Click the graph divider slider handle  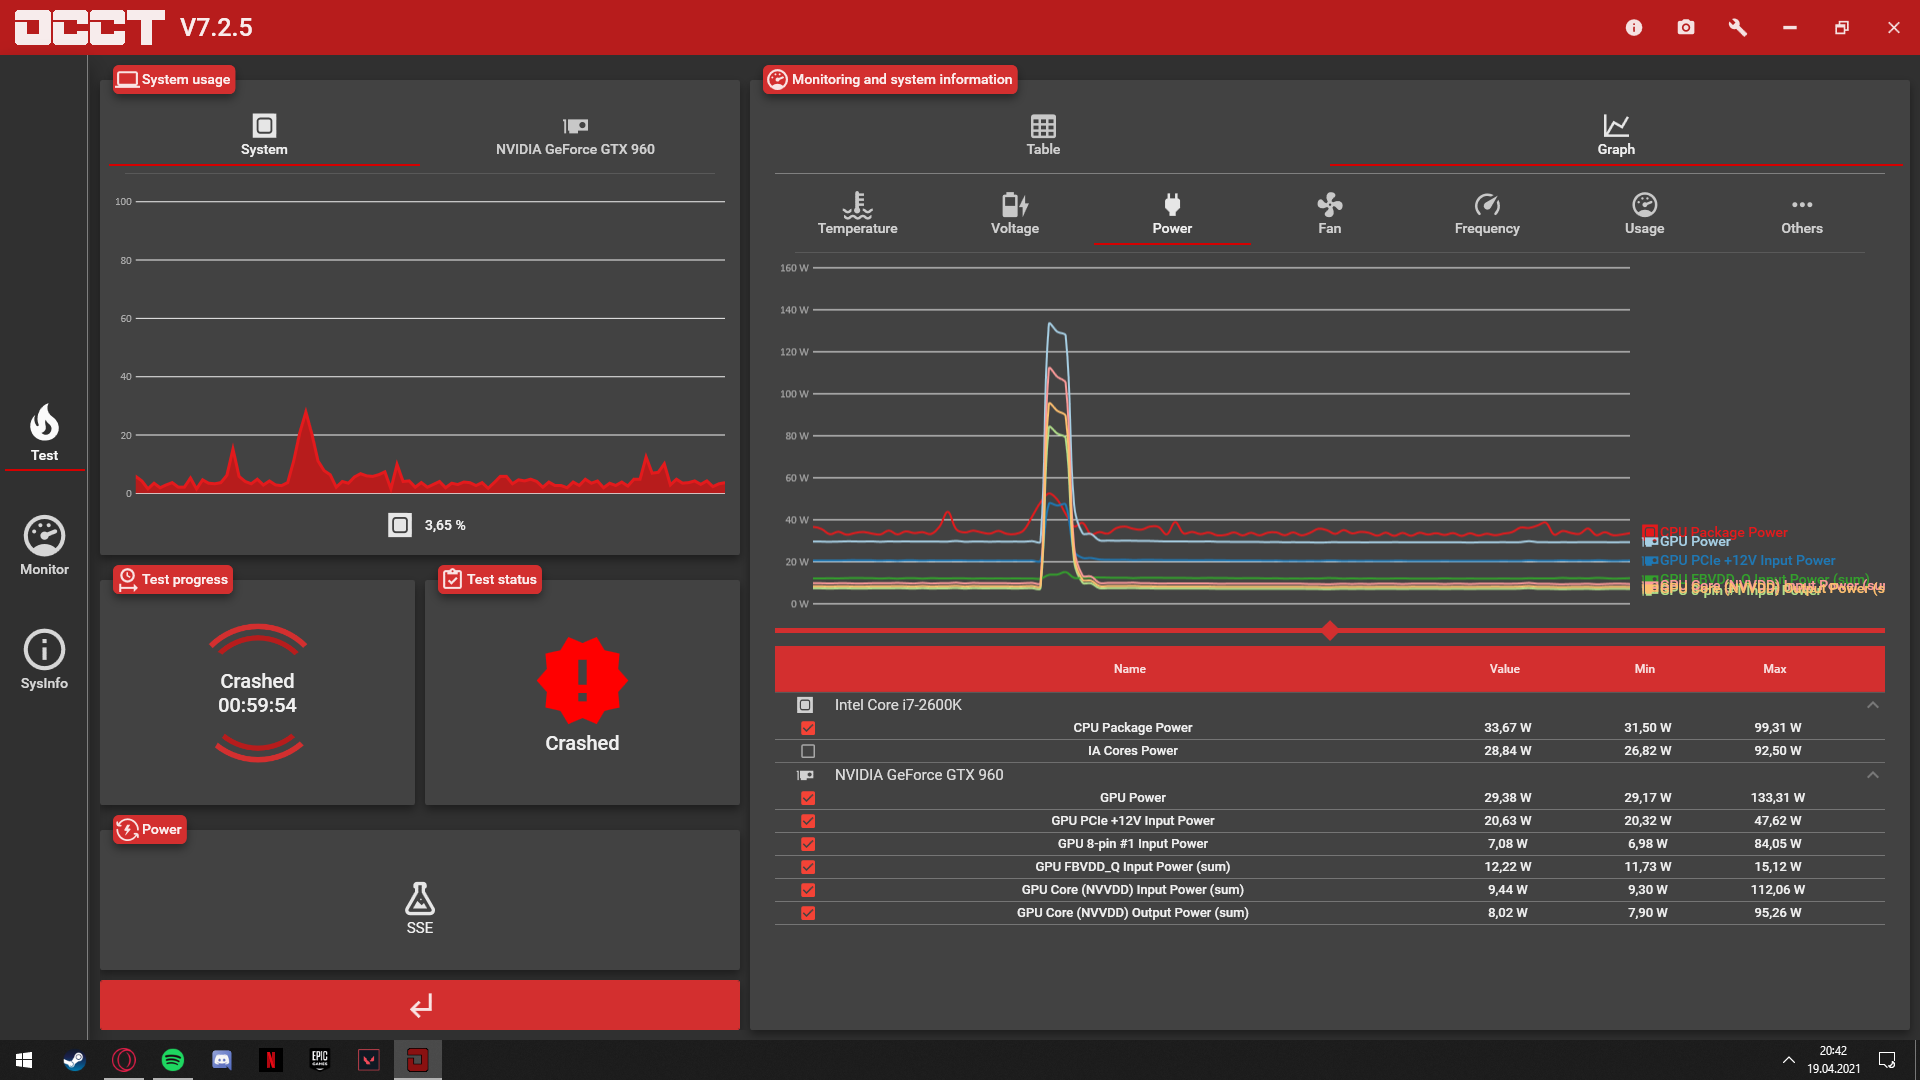tap(1330, 630)
